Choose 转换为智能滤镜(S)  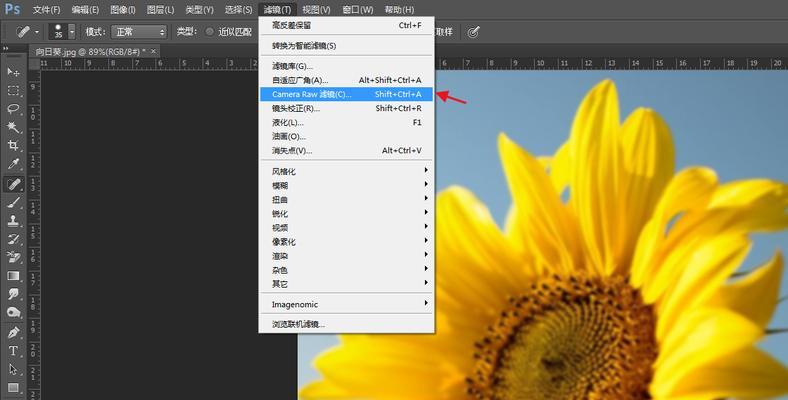tap(346, 46)
